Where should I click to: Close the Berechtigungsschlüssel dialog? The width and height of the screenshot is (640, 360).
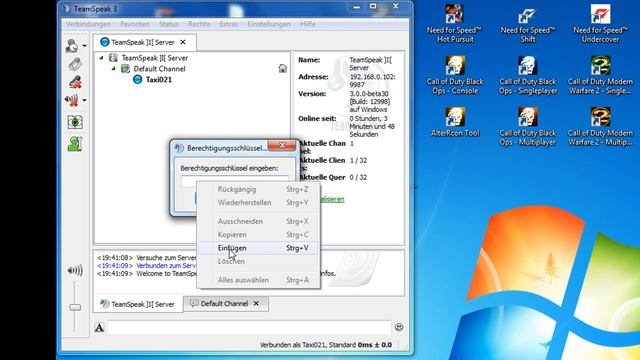click(282, 145)
